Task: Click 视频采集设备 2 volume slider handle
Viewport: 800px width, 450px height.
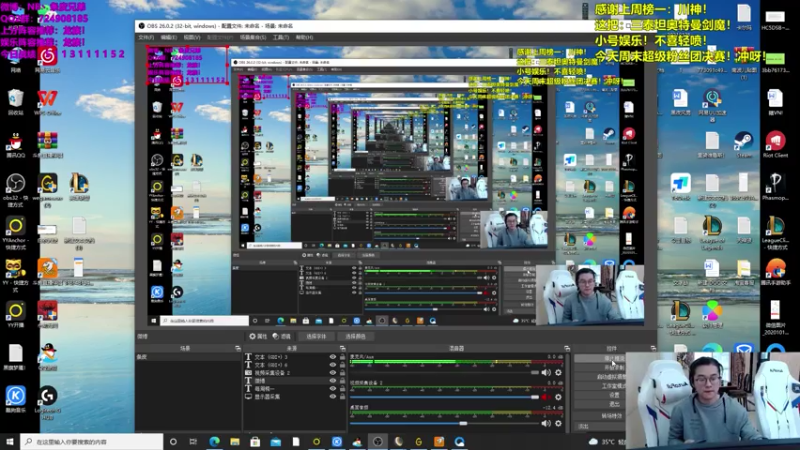Action: coord(534,397)
